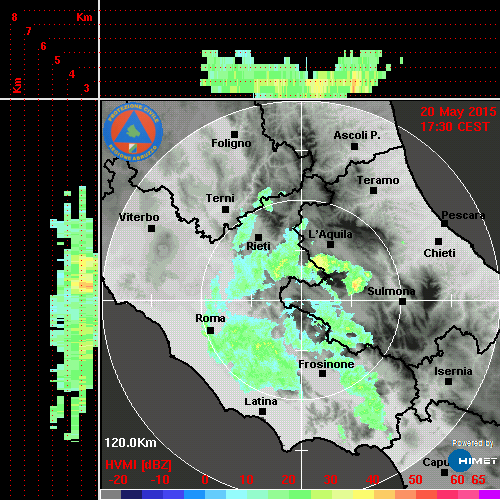Click the 'Isernia' city name label
Image resolution: width=500 pixels, height=500 pixels.
click(x=453, y=371)
